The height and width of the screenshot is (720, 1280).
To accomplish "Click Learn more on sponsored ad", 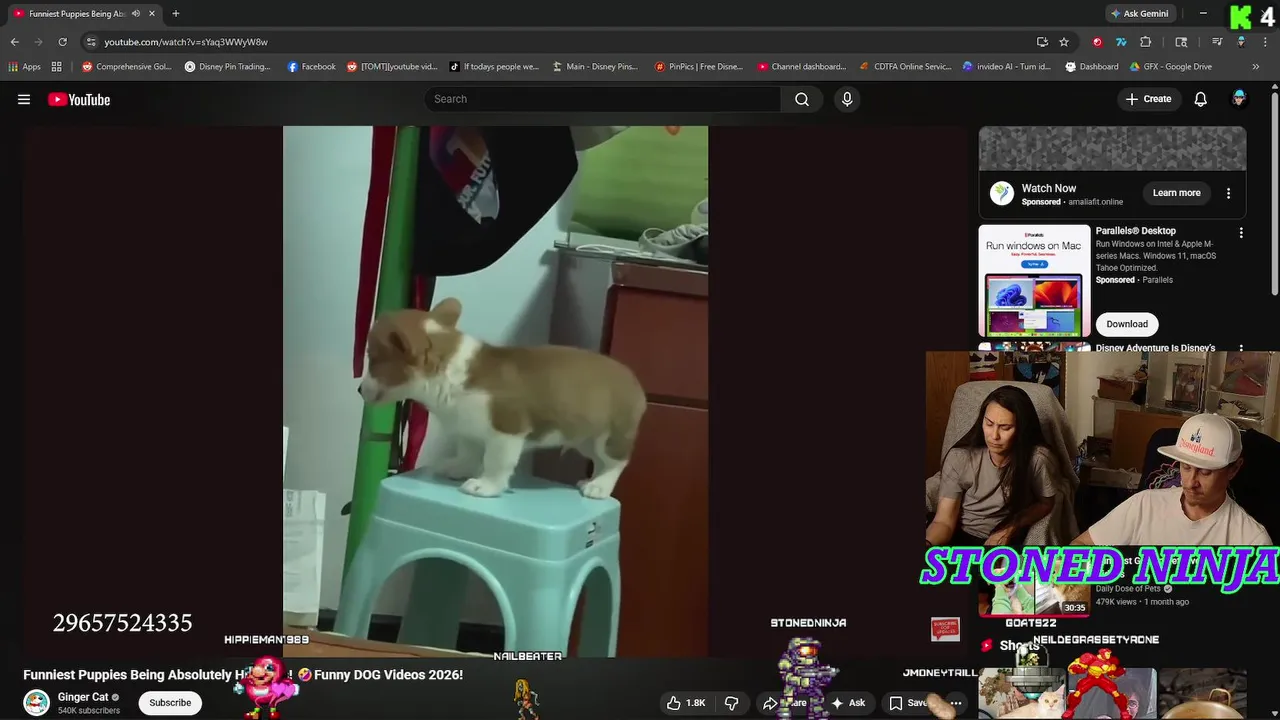I will tap(1176, 193).
